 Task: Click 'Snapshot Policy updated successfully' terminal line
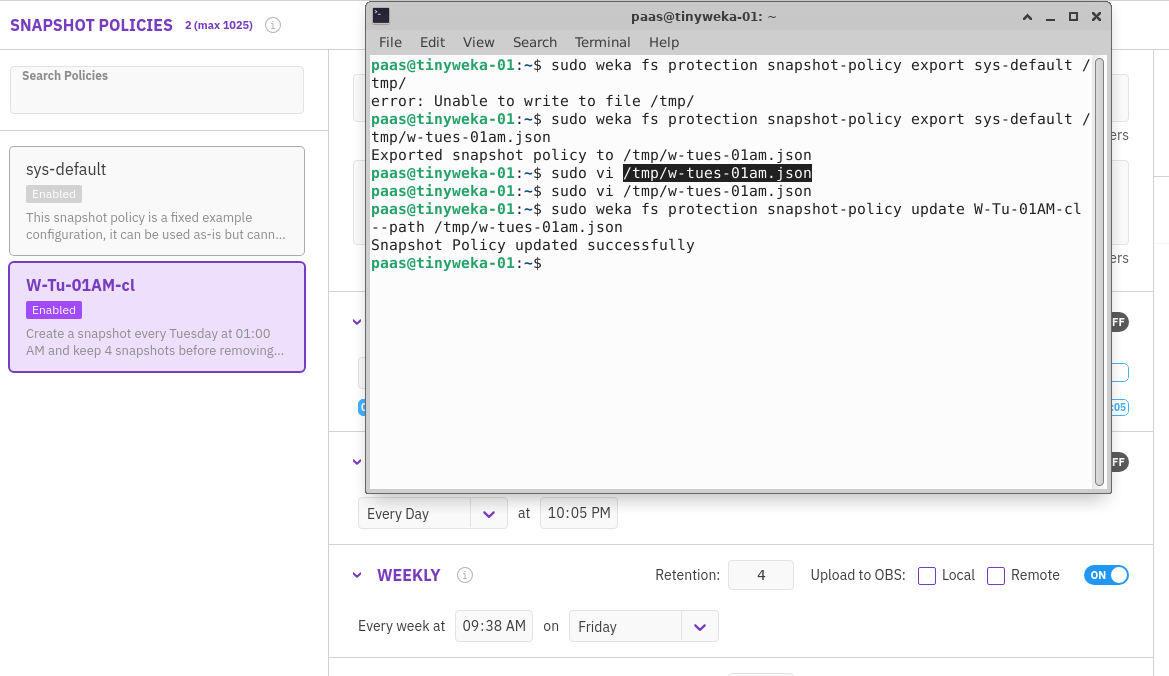(x=533, y=245)
